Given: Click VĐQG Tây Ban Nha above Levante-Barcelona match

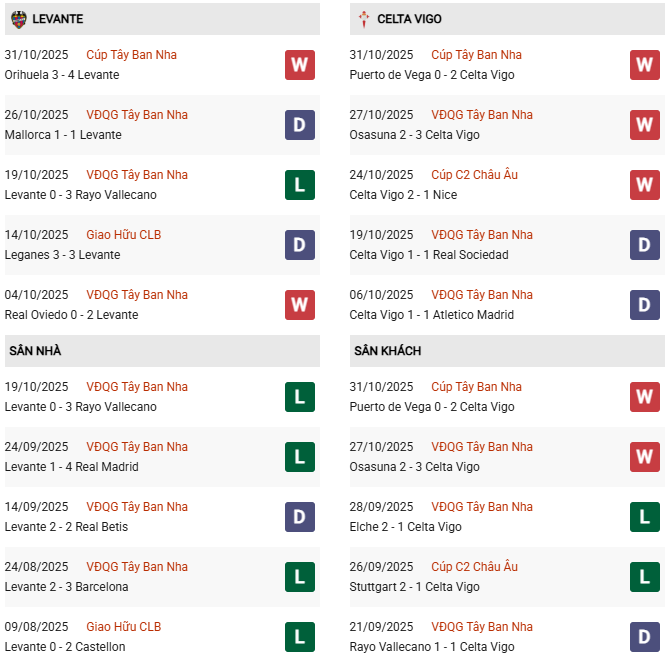Looking at the screenshot, I should click(x=137, y=567).
